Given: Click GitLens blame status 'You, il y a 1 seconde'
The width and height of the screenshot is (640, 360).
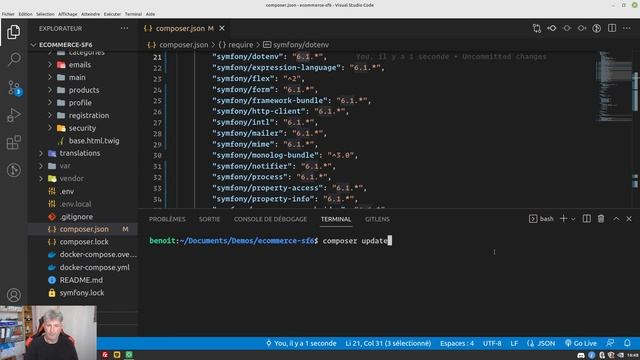Looking at the screenshot, I should [301, 343].
